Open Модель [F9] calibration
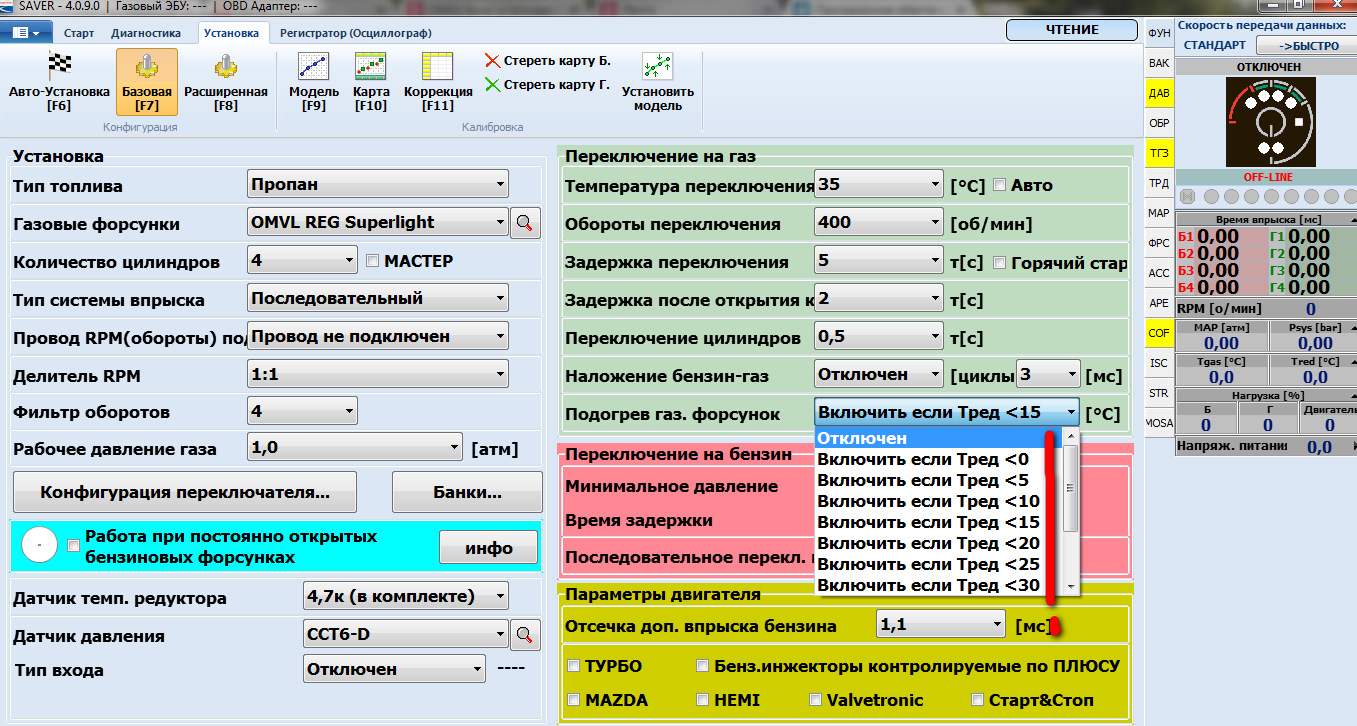Viewport: 1357px width, 726px height. [x=314, y=82]
